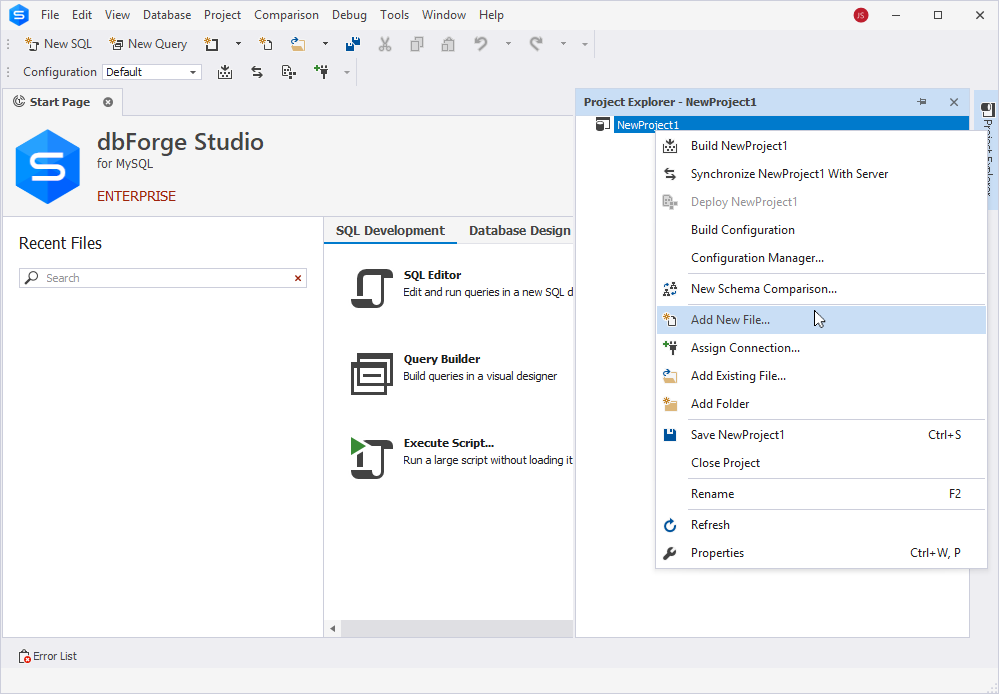
Task: Click the Build Project toolbar icon
Action: click(225, 72)
